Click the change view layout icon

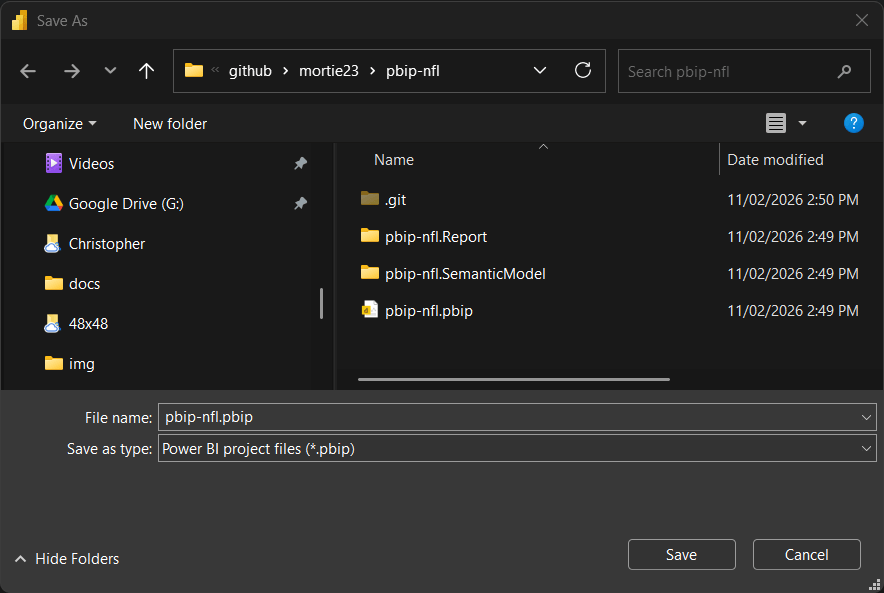(x=776, y=123)
